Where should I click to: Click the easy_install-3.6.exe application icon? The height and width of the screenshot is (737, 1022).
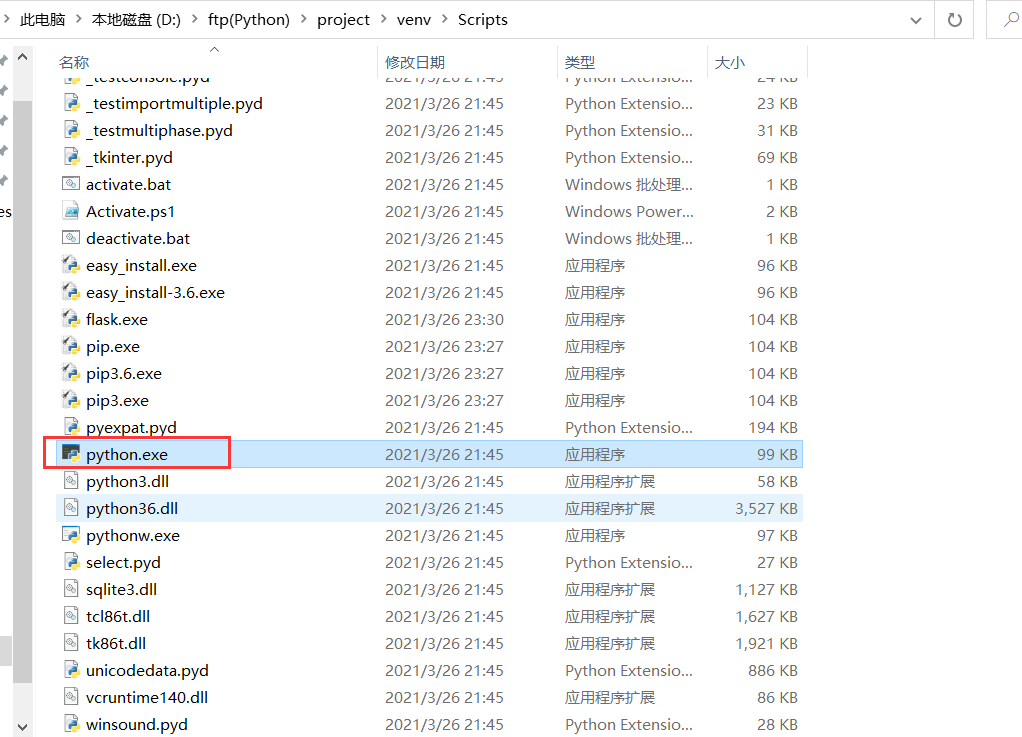(x=71, y=293)
